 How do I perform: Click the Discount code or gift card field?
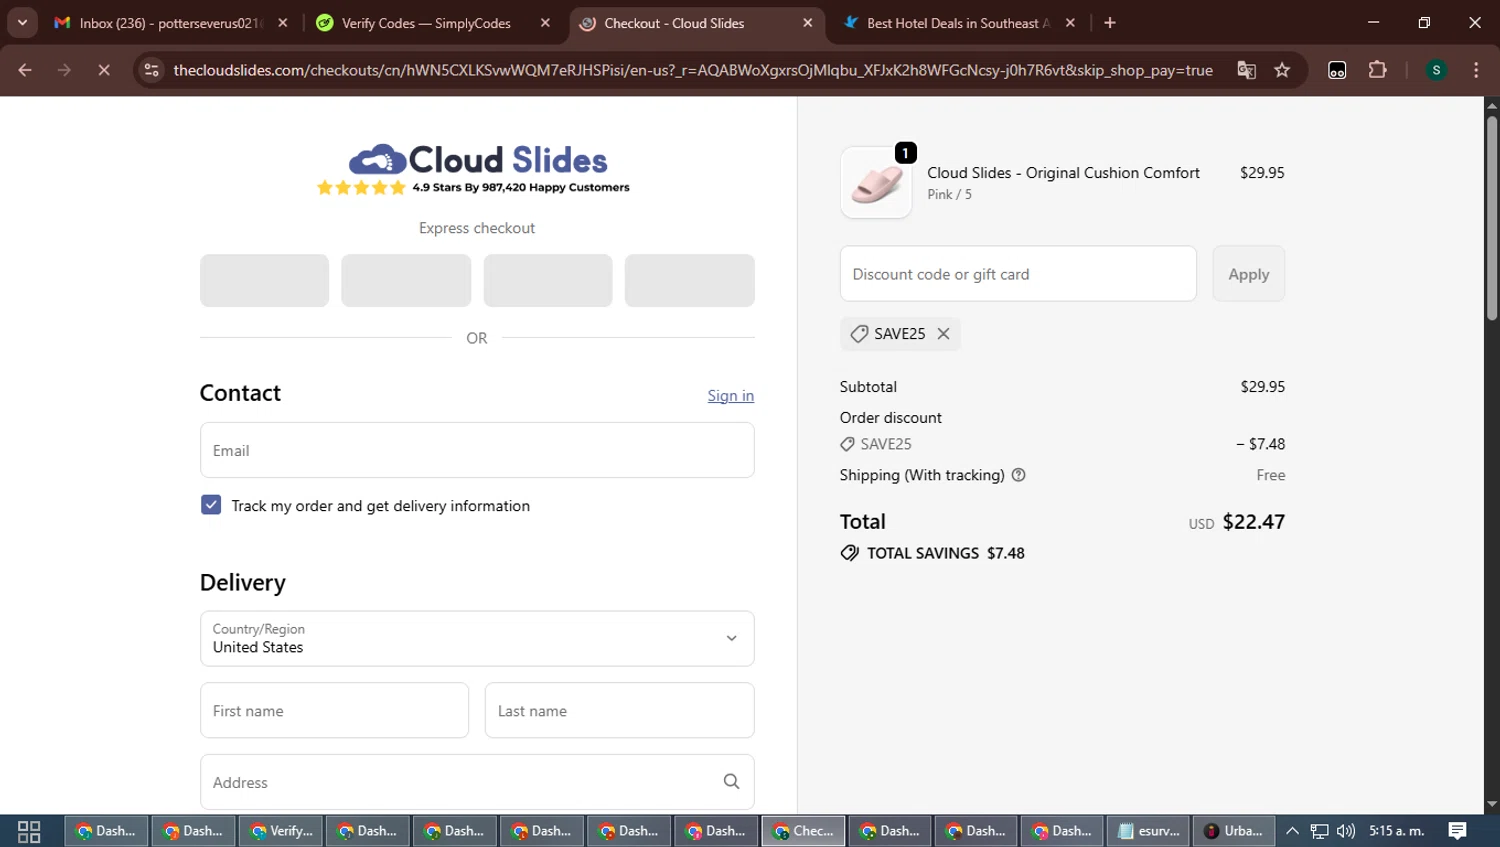tap(1018, 274)
